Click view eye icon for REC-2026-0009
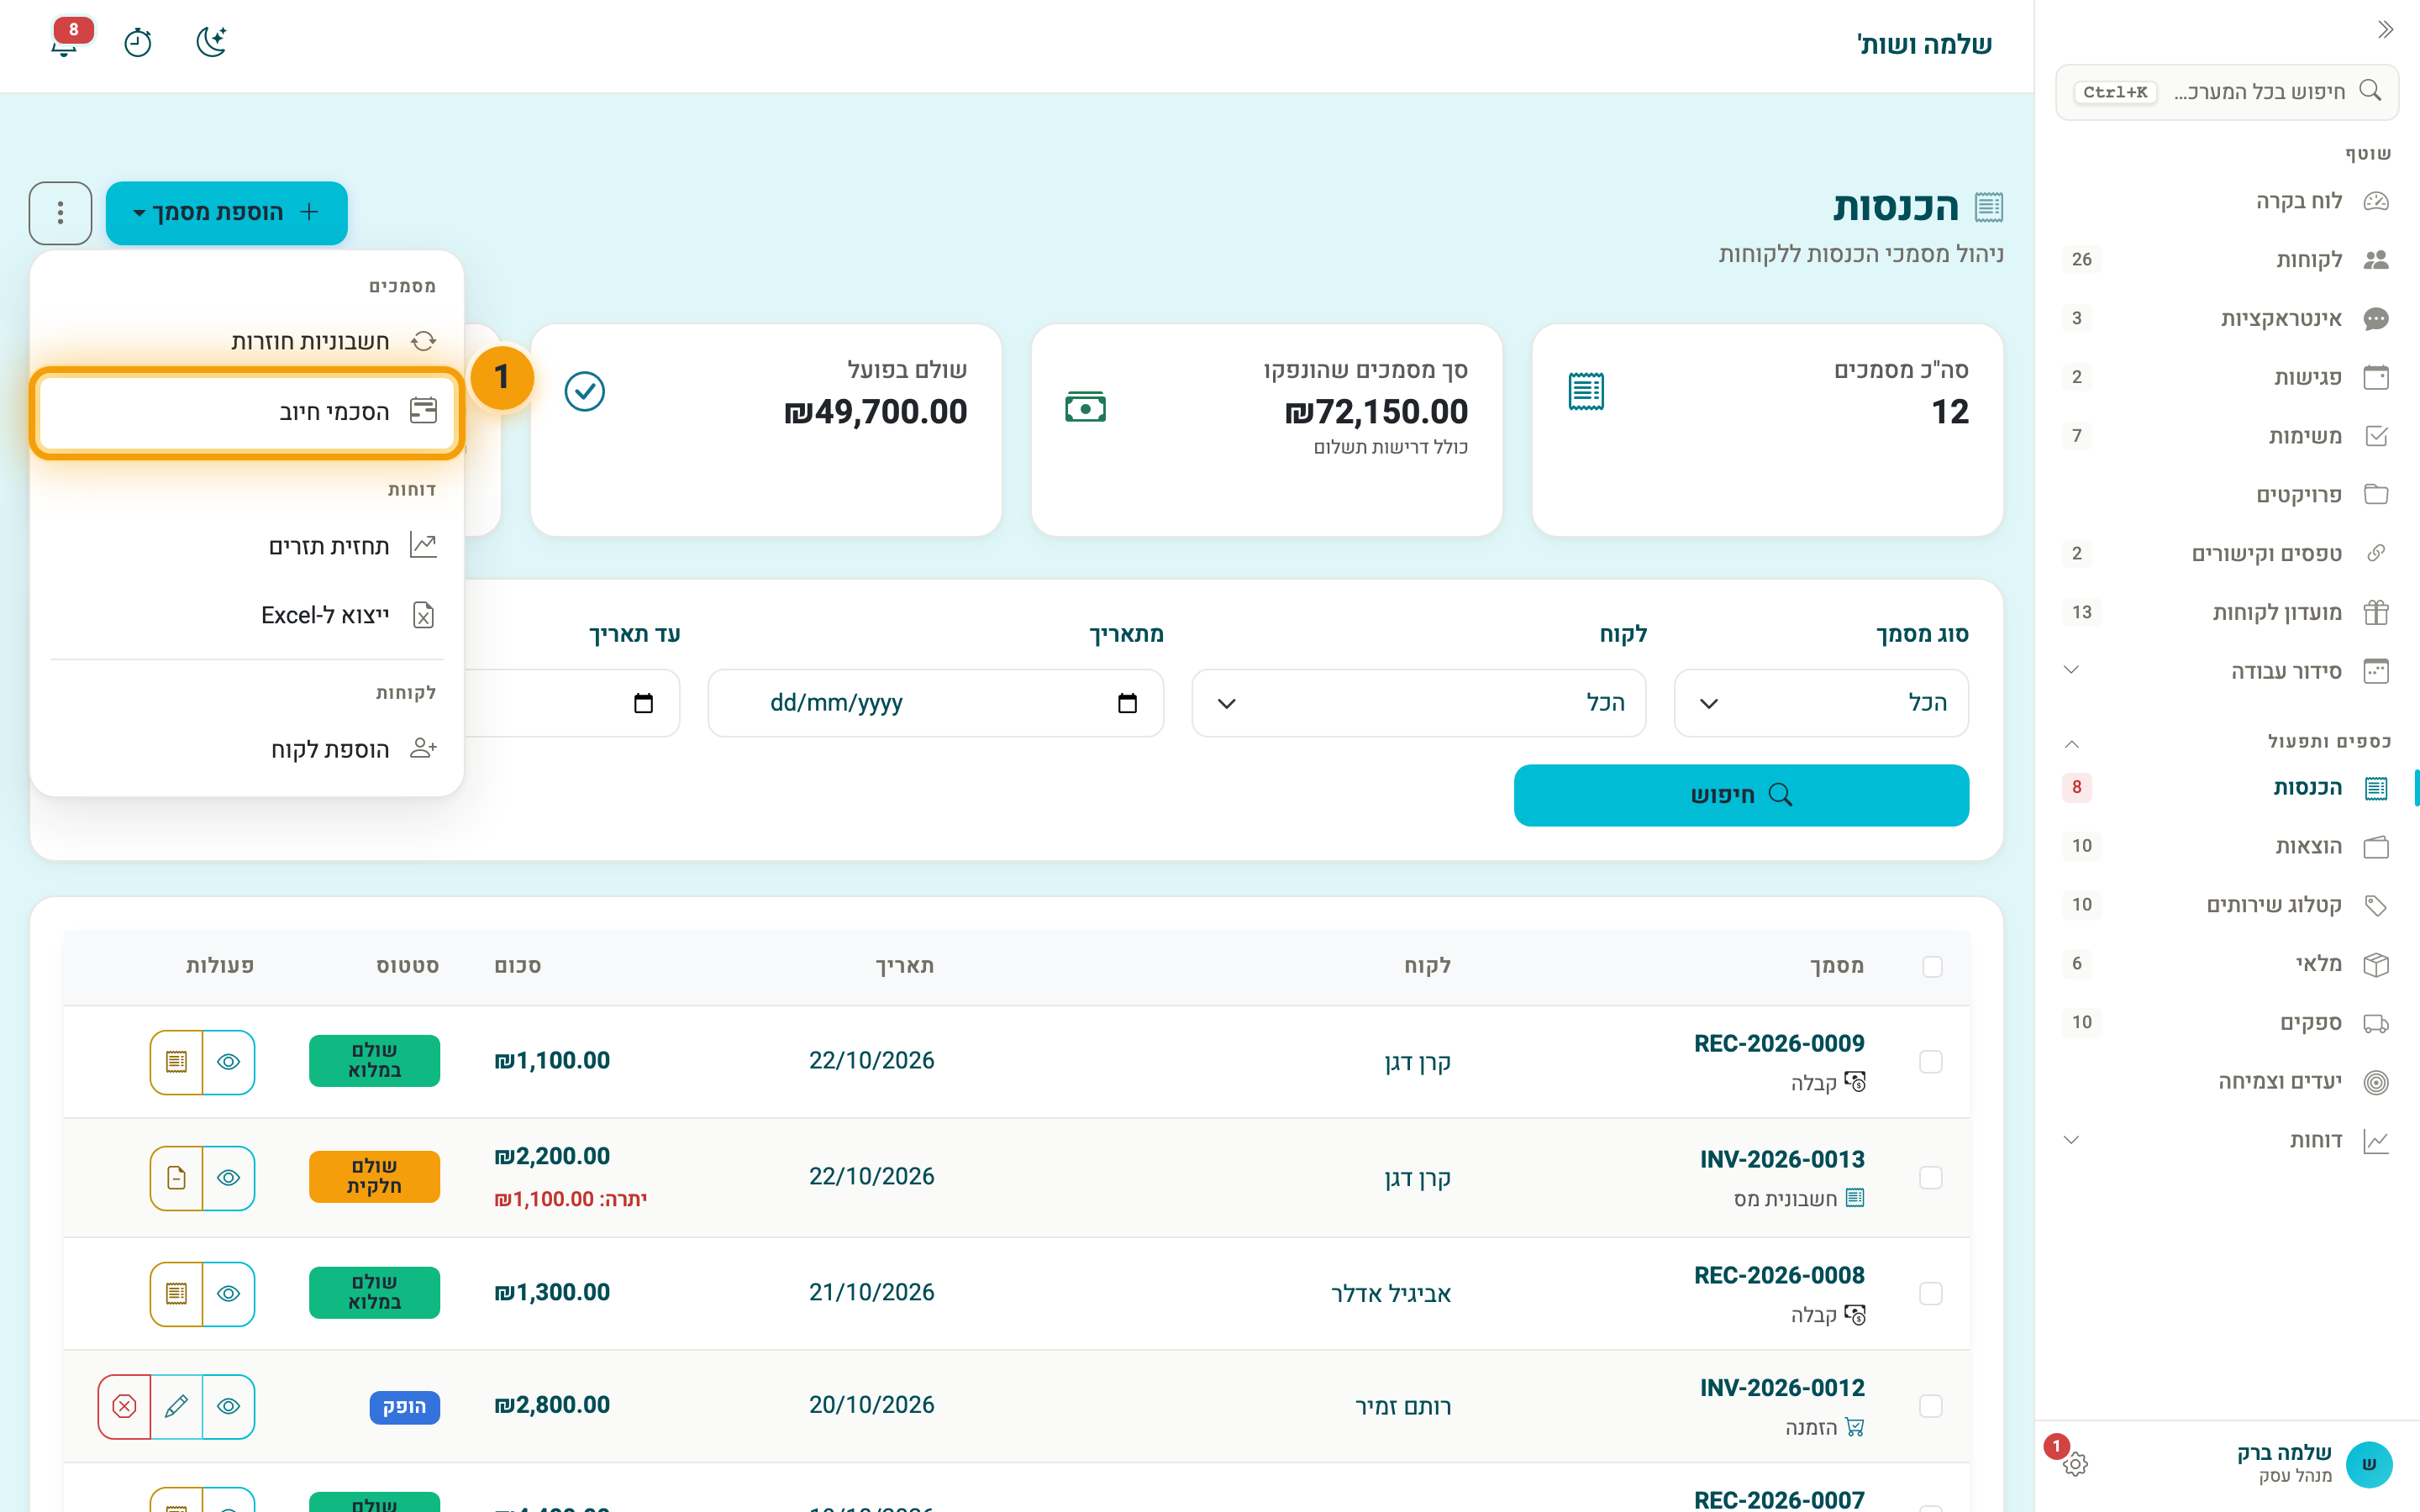 [x=228, y=1061]
